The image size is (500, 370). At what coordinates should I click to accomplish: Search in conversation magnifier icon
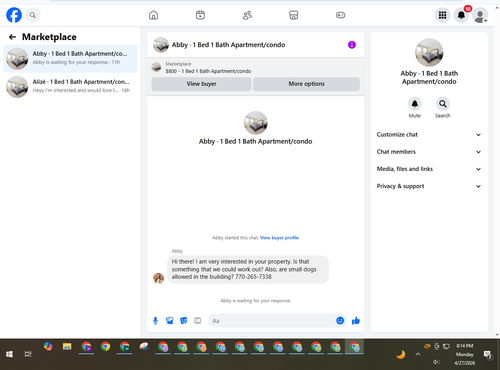point(443,104)
